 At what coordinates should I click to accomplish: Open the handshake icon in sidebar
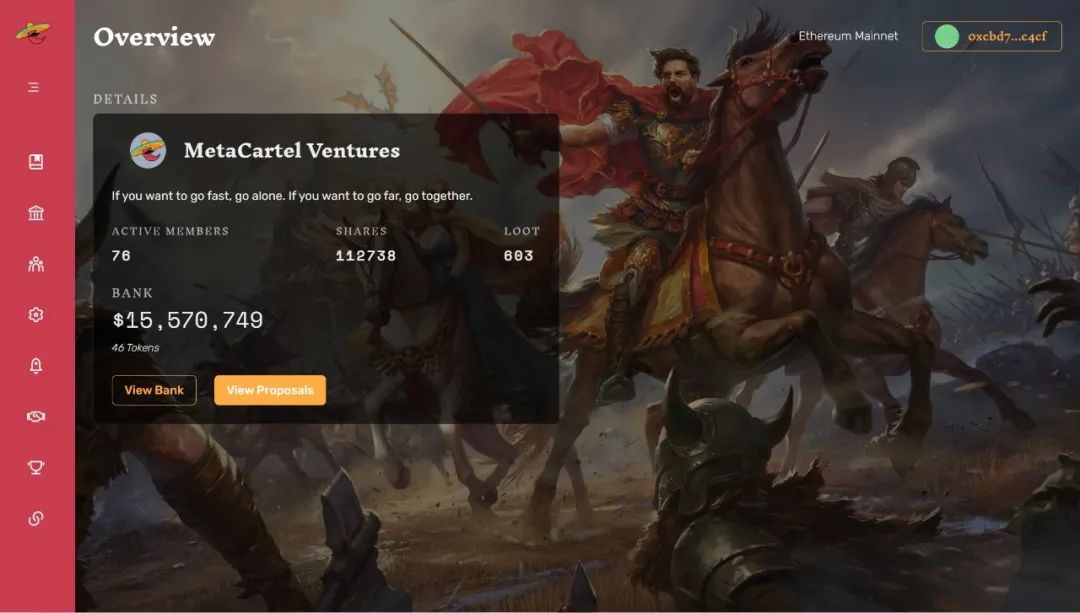click(36, 417)
